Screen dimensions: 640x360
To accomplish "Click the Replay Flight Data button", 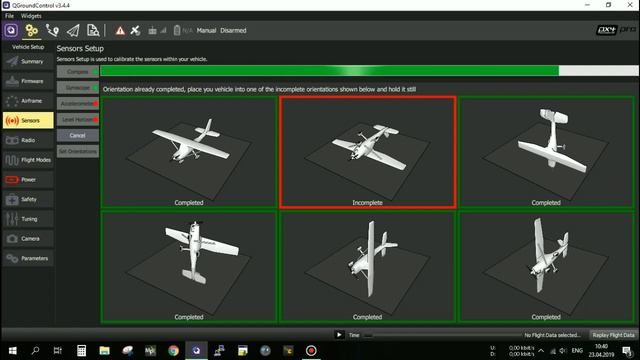I will pos(613,335).
